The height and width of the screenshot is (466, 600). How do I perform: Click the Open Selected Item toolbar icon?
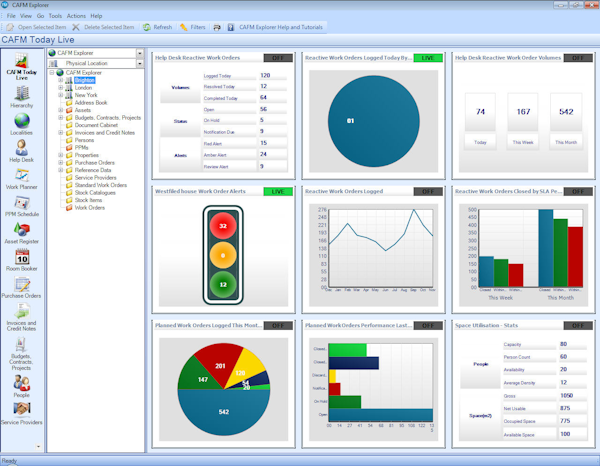[10, 27]
